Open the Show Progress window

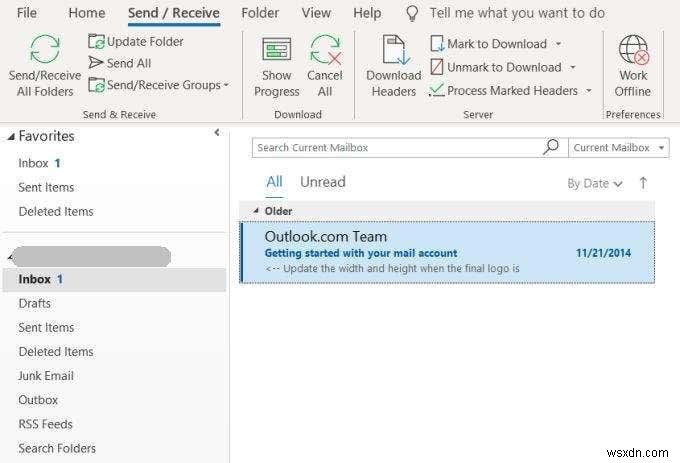click(276, 67)
